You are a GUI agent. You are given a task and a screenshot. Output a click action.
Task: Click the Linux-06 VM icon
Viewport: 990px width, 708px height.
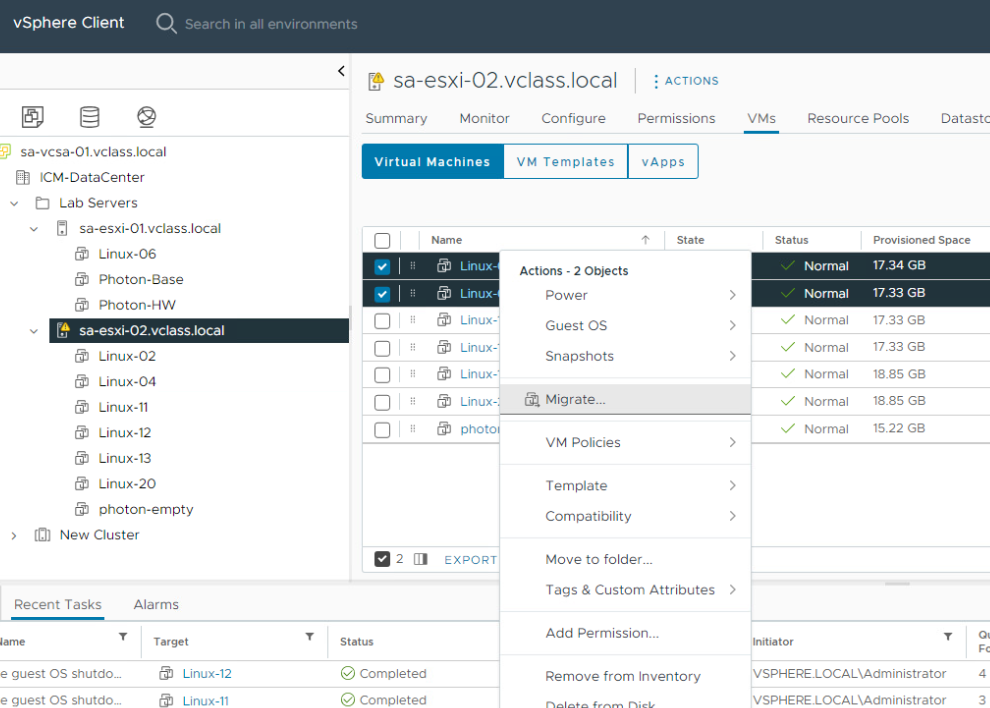(x=81, y=254)
